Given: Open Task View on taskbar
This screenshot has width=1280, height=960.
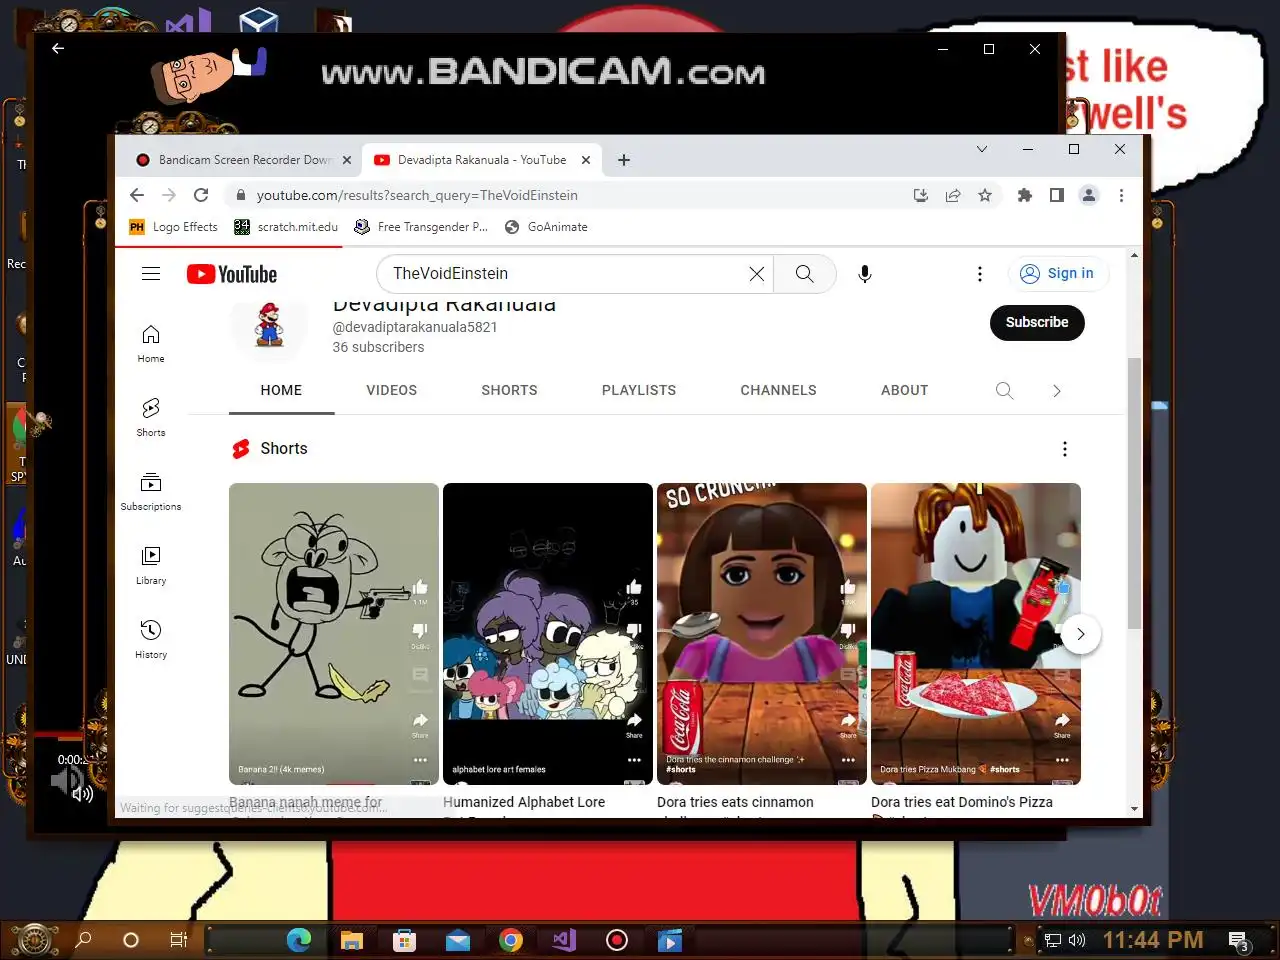Looking at the screenshot, I should pos(178,940).
